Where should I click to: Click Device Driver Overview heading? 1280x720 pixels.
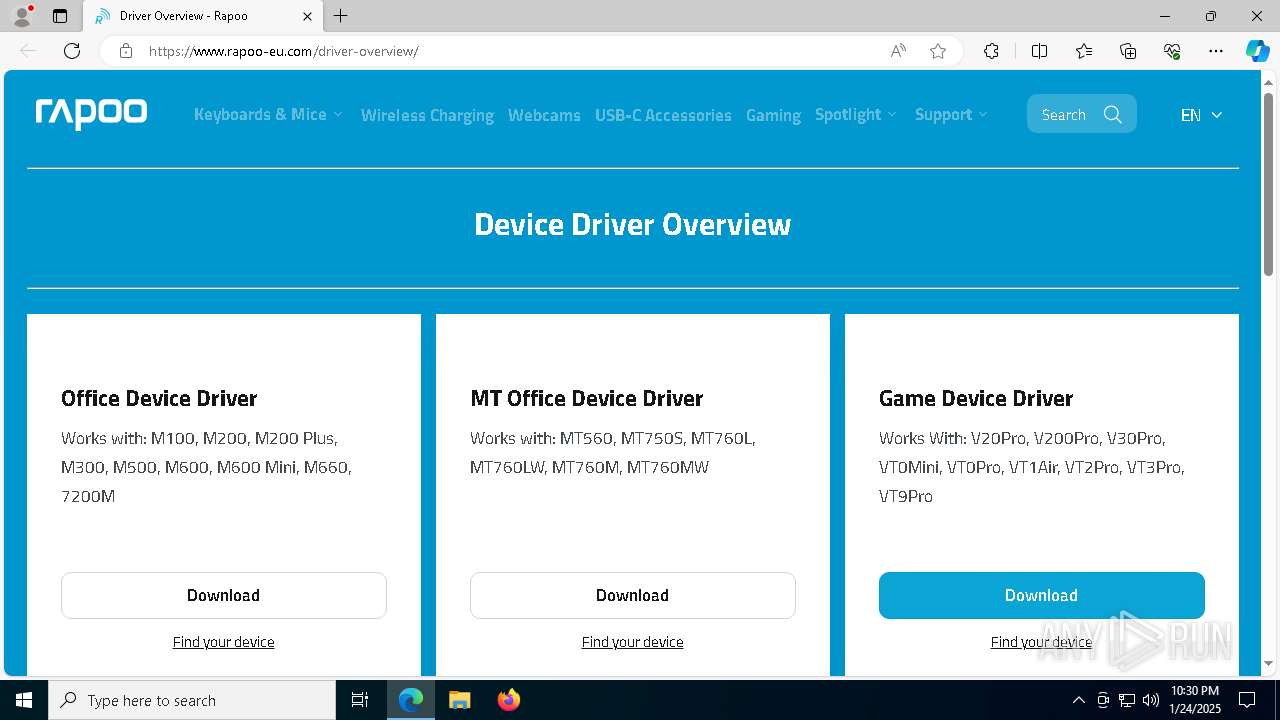[x=633, y=224]
